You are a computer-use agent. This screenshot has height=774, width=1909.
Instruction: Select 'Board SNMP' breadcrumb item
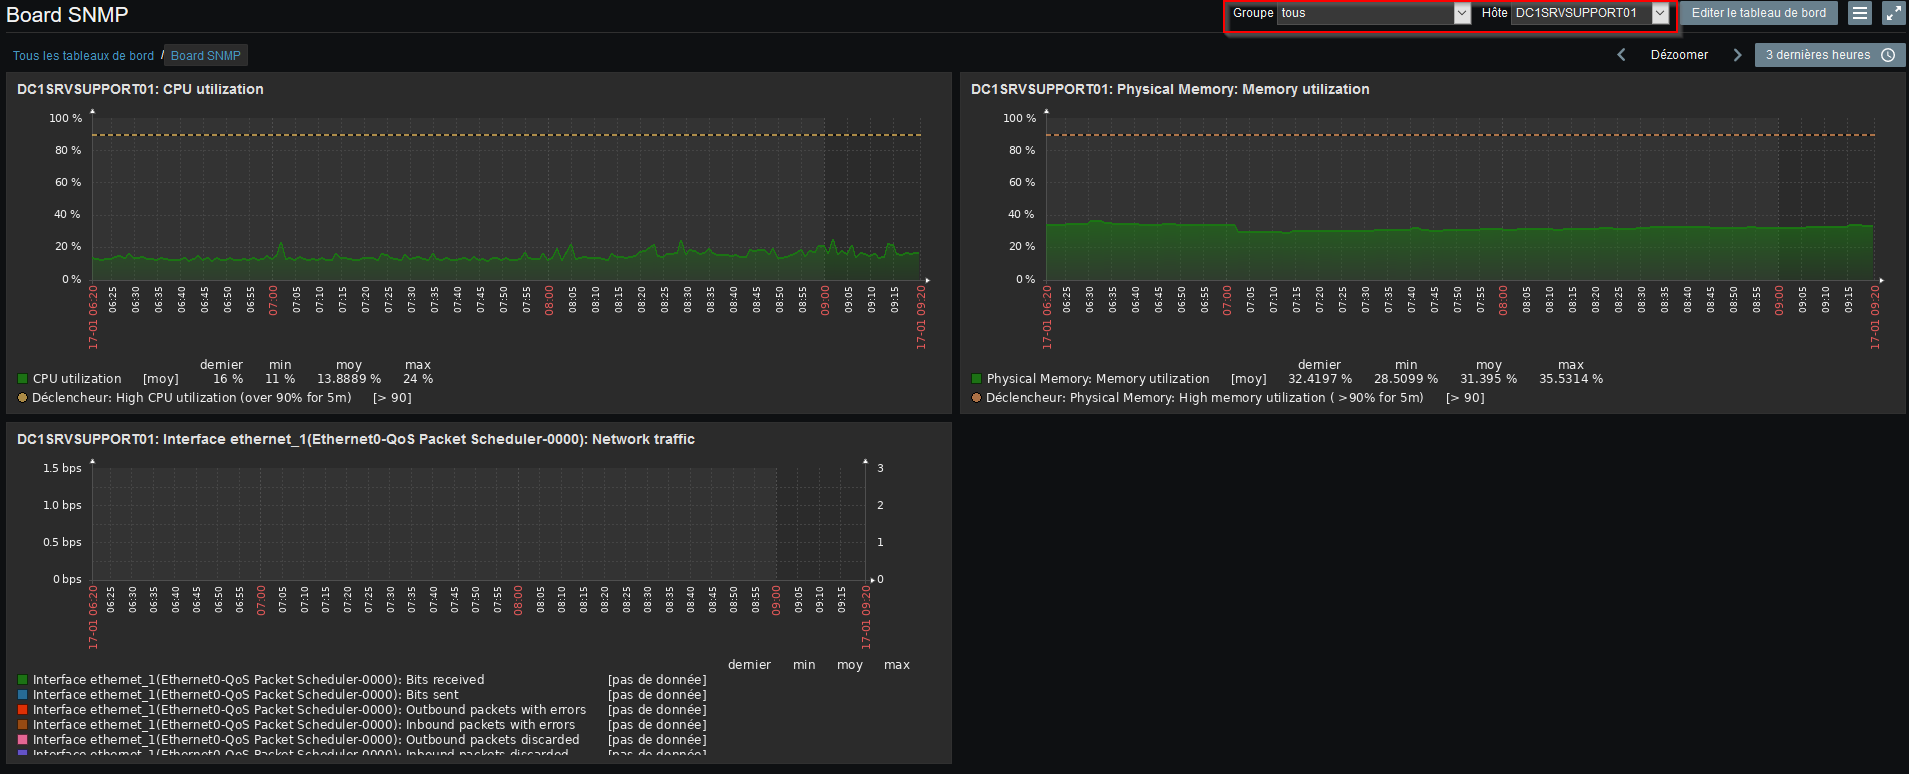click(x=205, y=56)
